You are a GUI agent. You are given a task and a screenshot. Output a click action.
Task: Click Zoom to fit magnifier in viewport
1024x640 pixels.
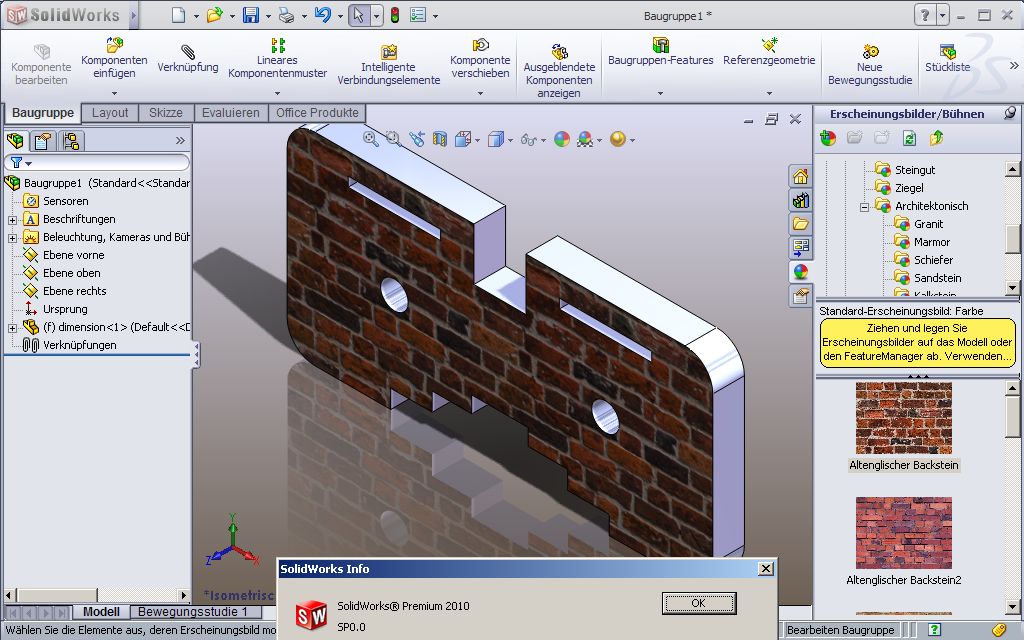coord(370,138)
